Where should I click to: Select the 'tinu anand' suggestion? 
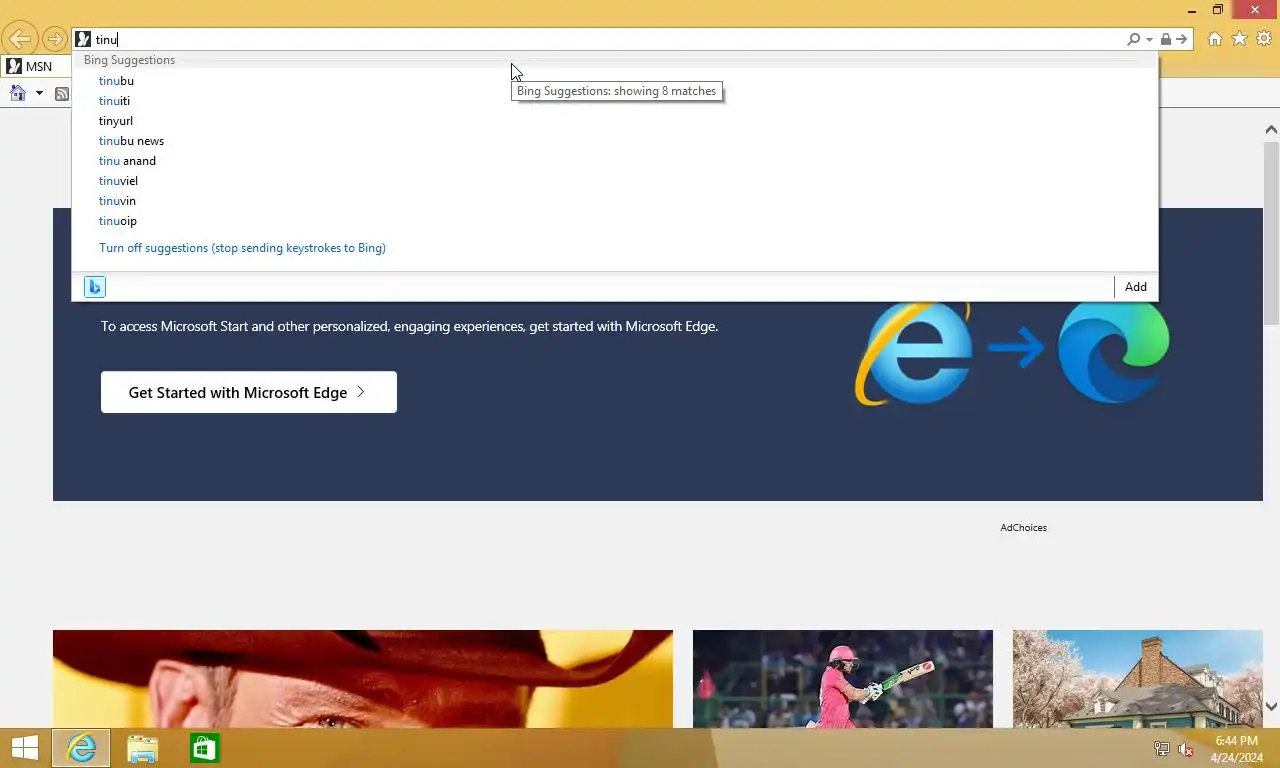127,161
